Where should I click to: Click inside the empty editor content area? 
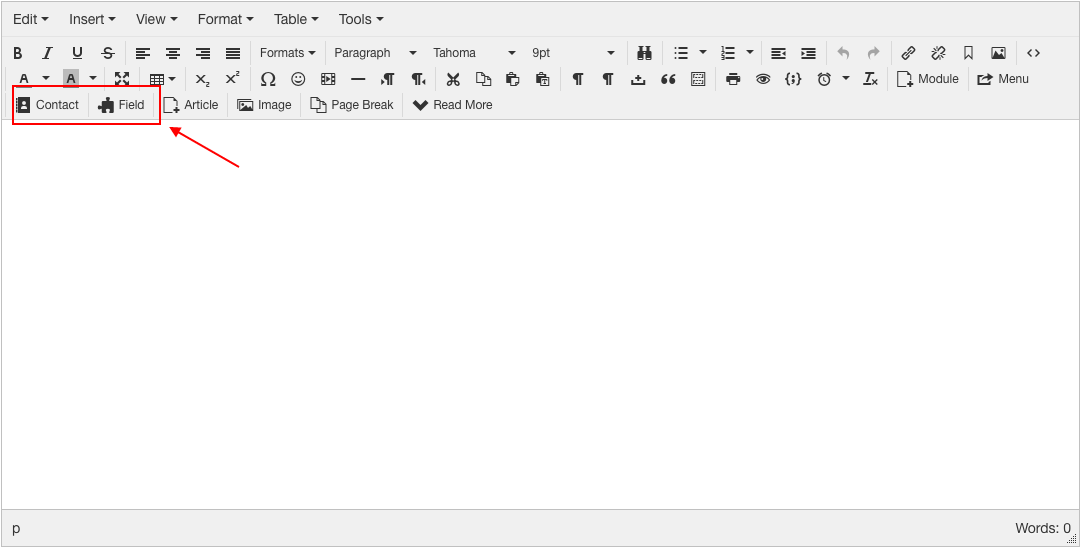click(540, 310)
